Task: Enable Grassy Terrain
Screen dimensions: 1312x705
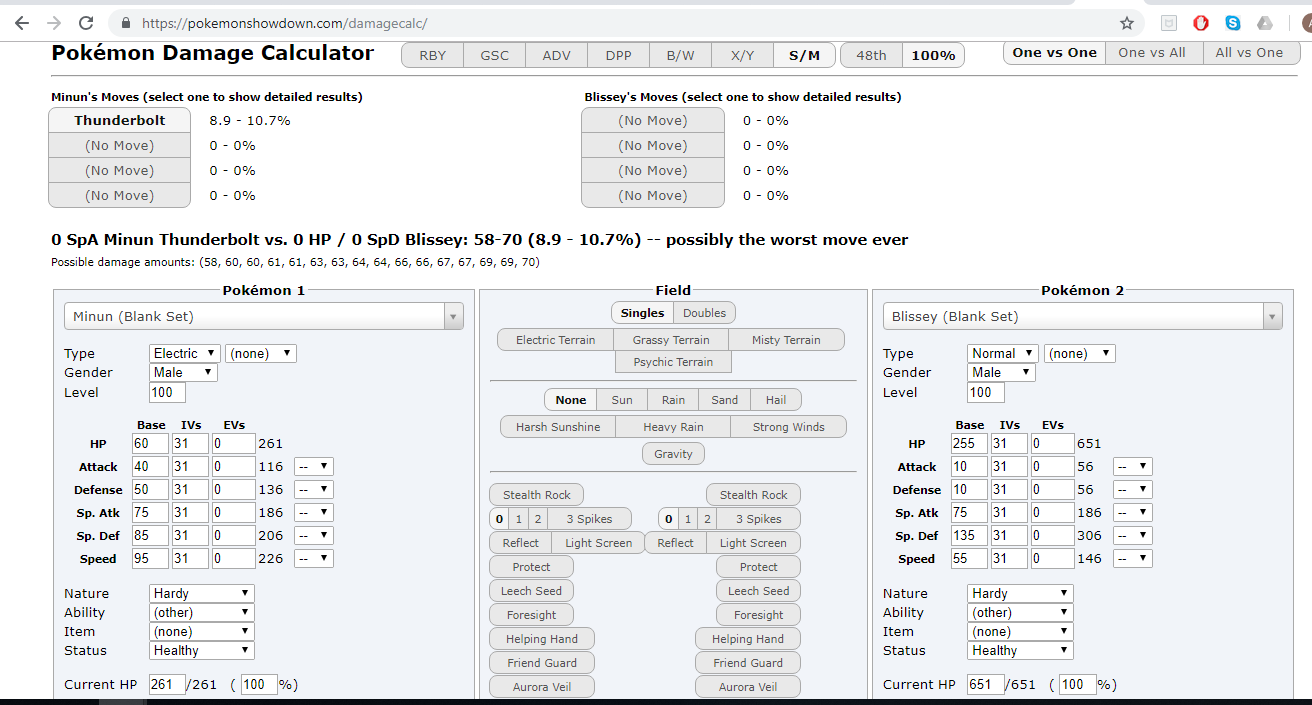Action: pyautogui.click(x=671, y=340)
